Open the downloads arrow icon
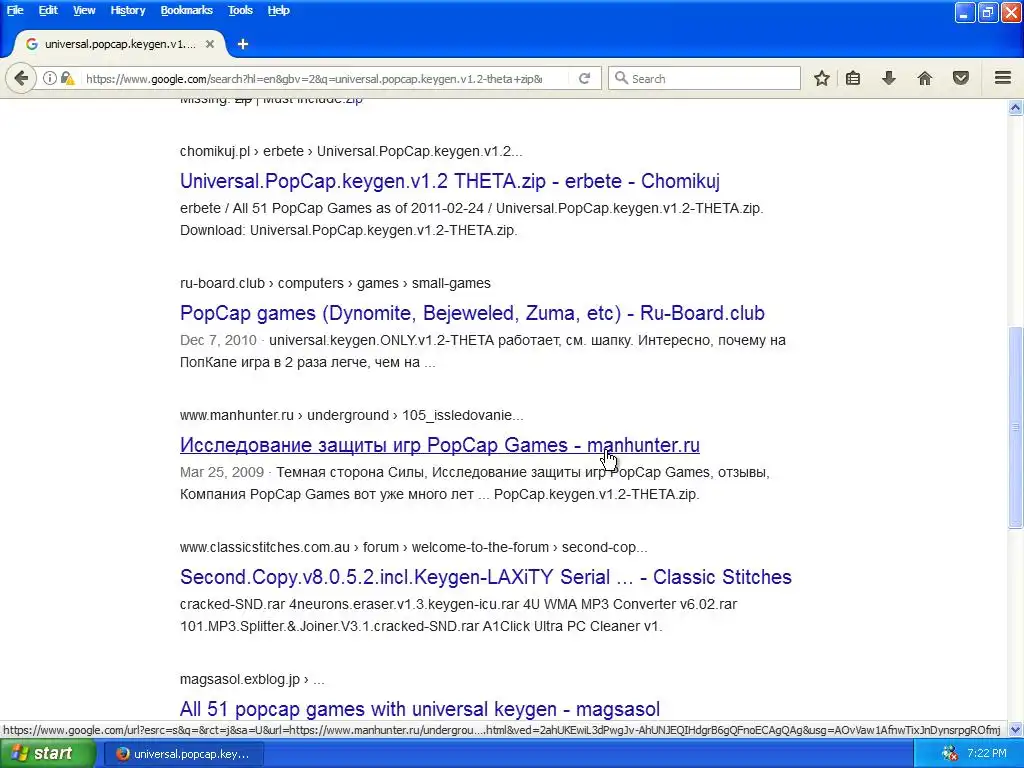Viewport: 1024px width, 768px height. [889, 78]
